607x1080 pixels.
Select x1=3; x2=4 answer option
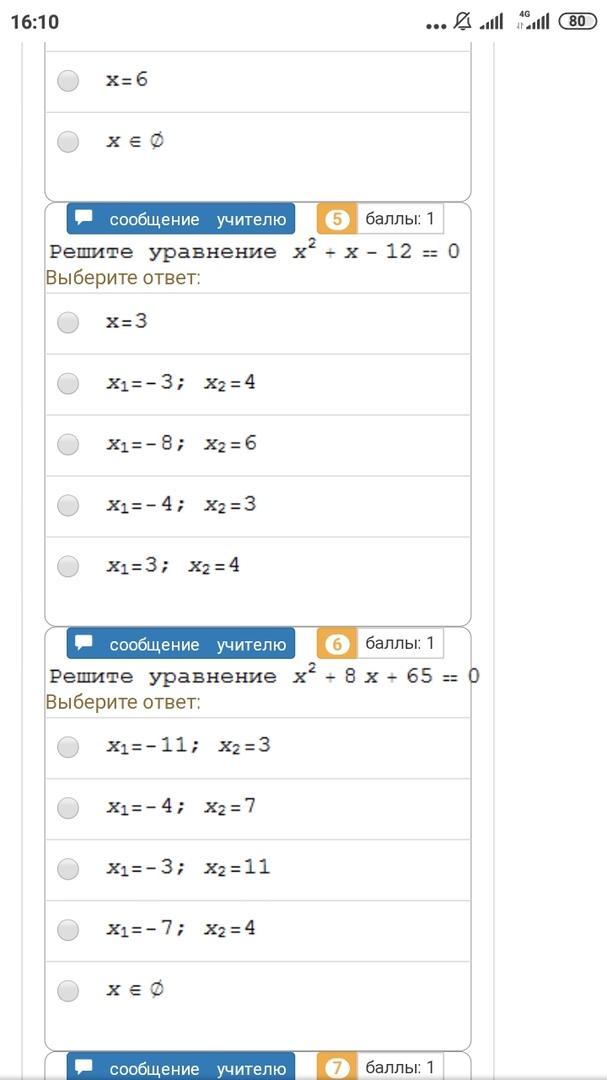click(x=68, y=566)
